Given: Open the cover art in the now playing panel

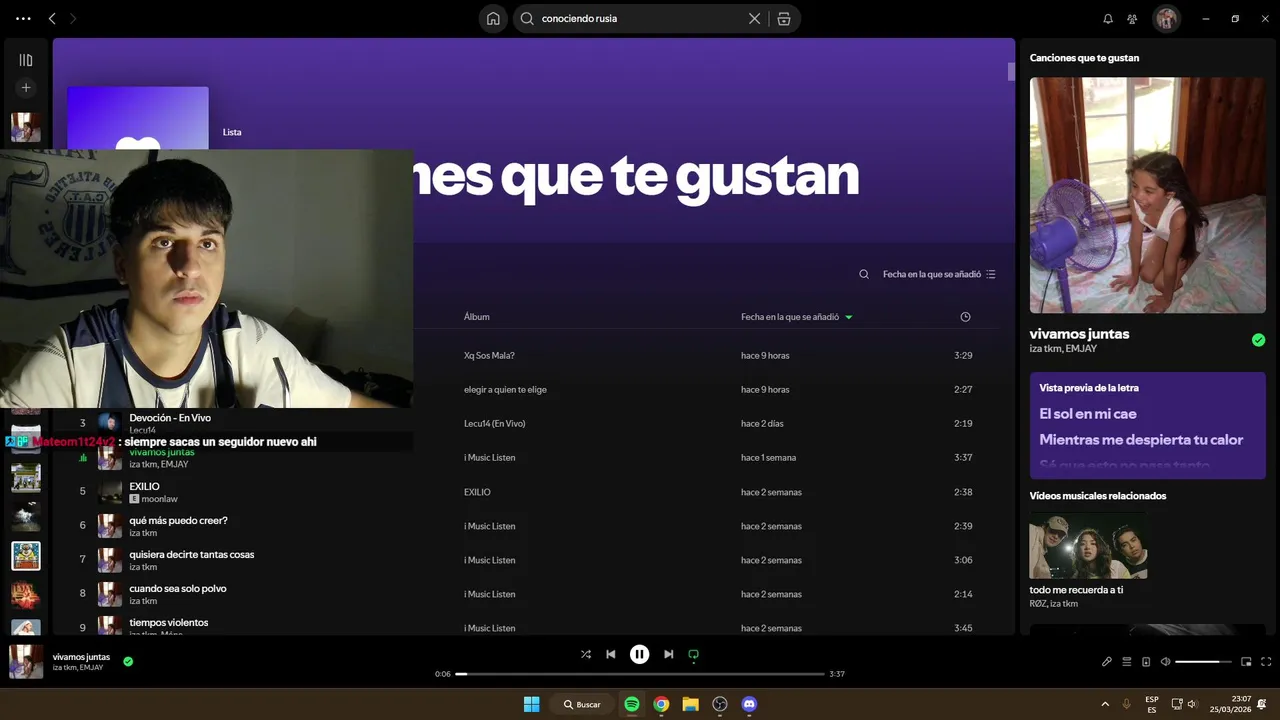Looking at the screenshot, I should [1147, 195].
